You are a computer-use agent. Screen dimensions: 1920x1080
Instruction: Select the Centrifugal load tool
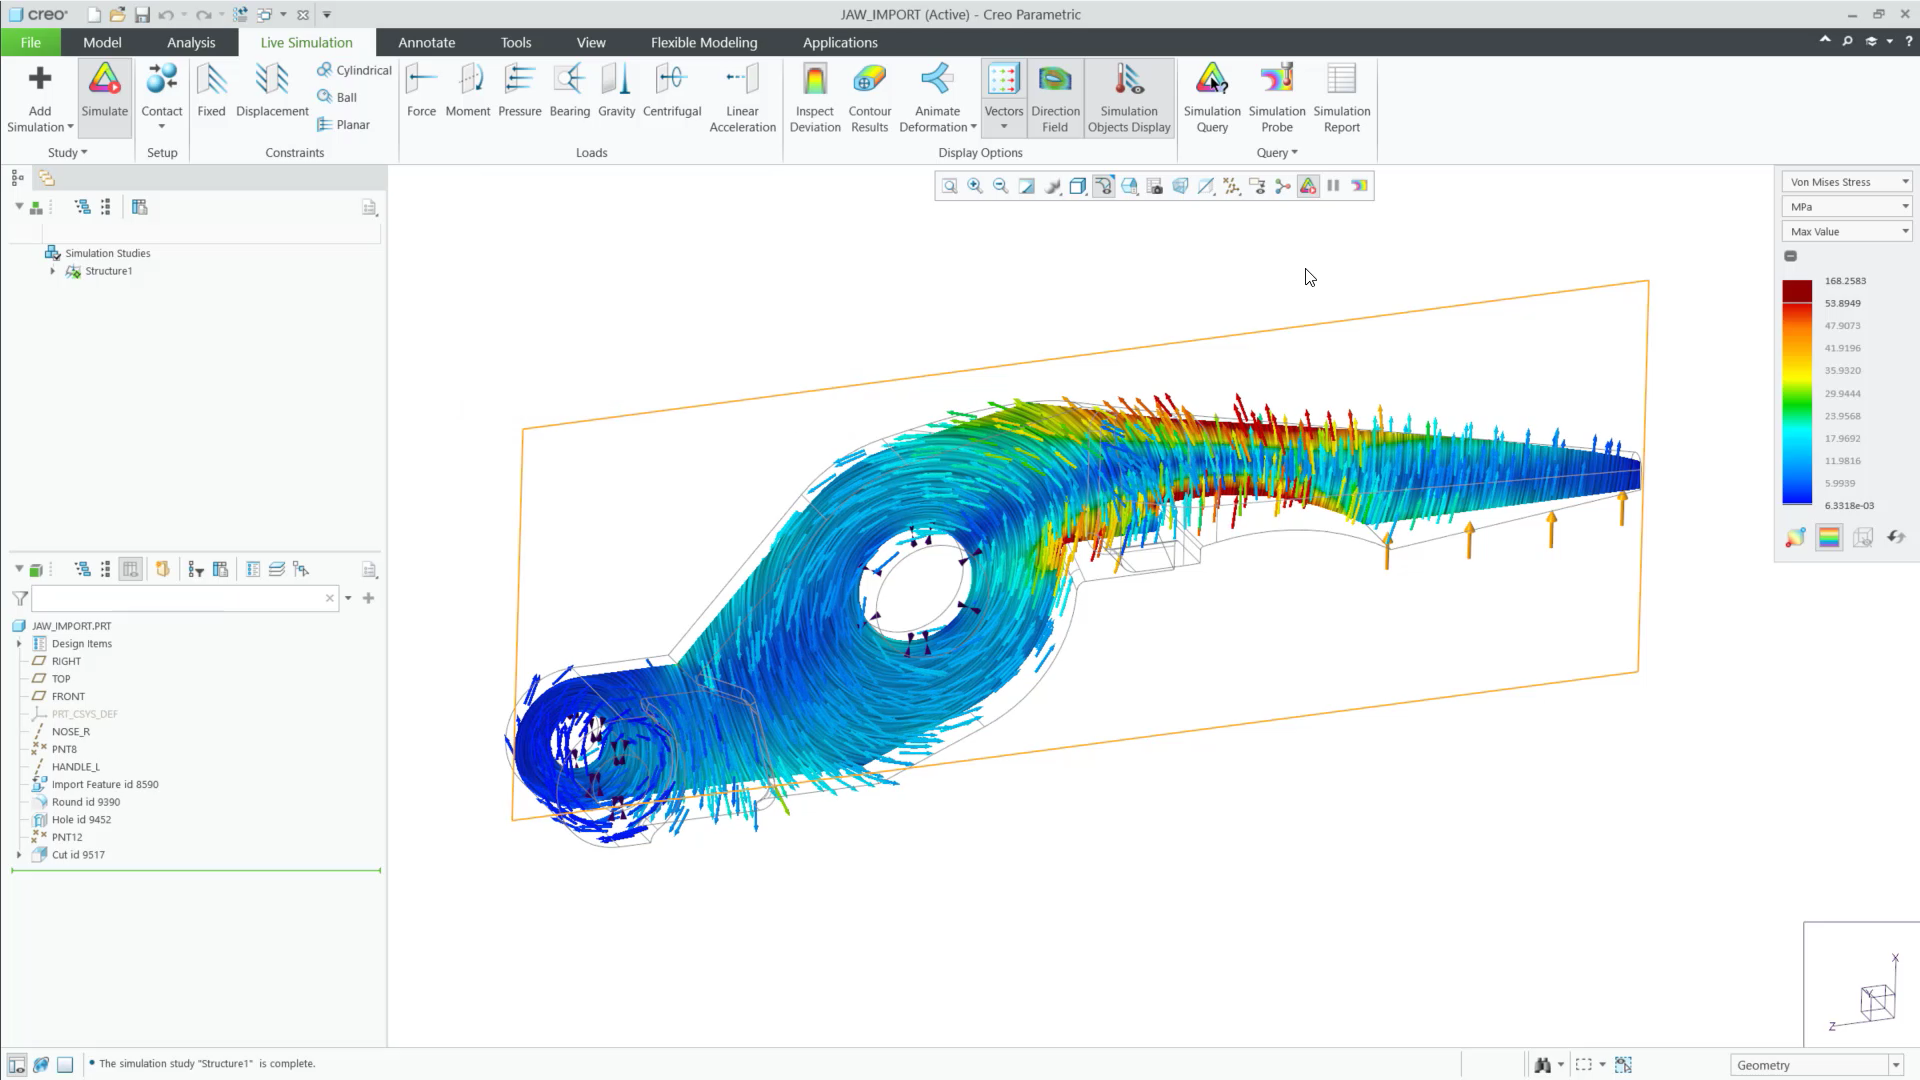pyautogui.click(x=672, y=91)
